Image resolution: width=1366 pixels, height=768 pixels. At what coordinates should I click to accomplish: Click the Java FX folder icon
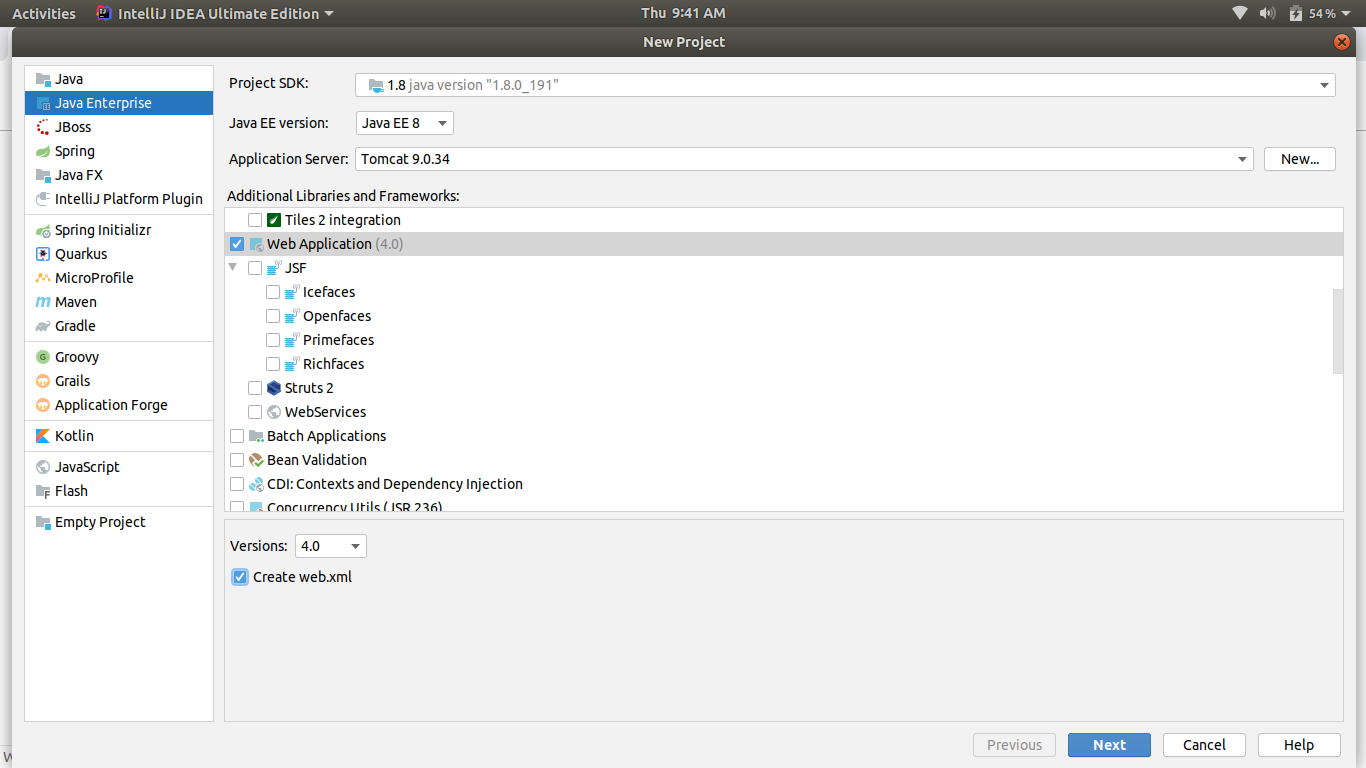click(x=43, y=175)
